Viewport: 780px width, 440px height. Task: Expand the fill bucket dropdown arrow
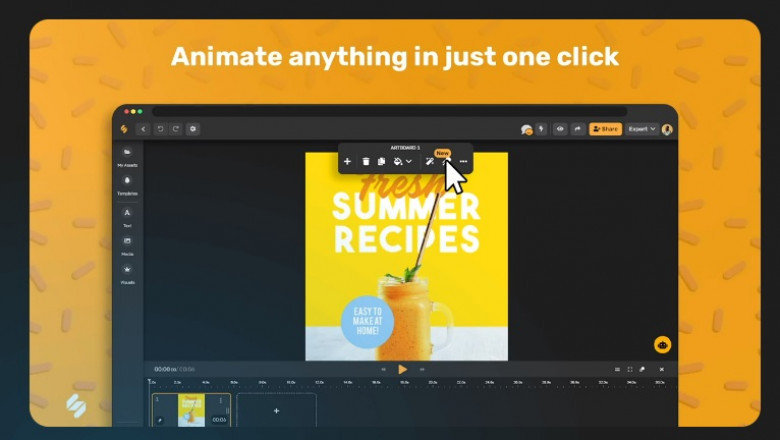409,161
